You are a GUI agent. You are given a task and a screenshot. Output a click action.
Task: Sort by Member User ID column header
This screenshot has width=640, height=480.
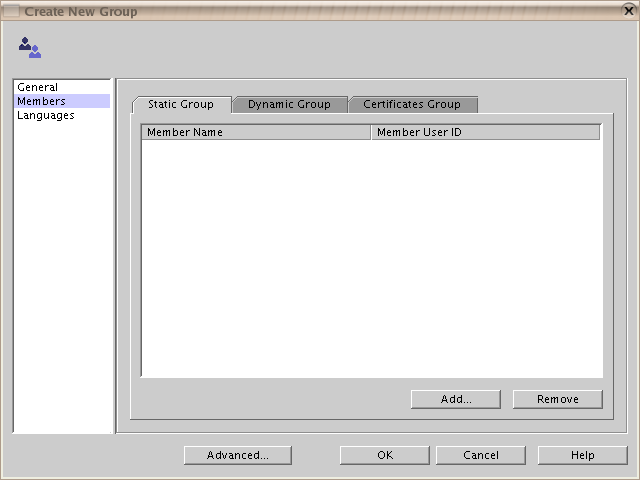[486, 132]
